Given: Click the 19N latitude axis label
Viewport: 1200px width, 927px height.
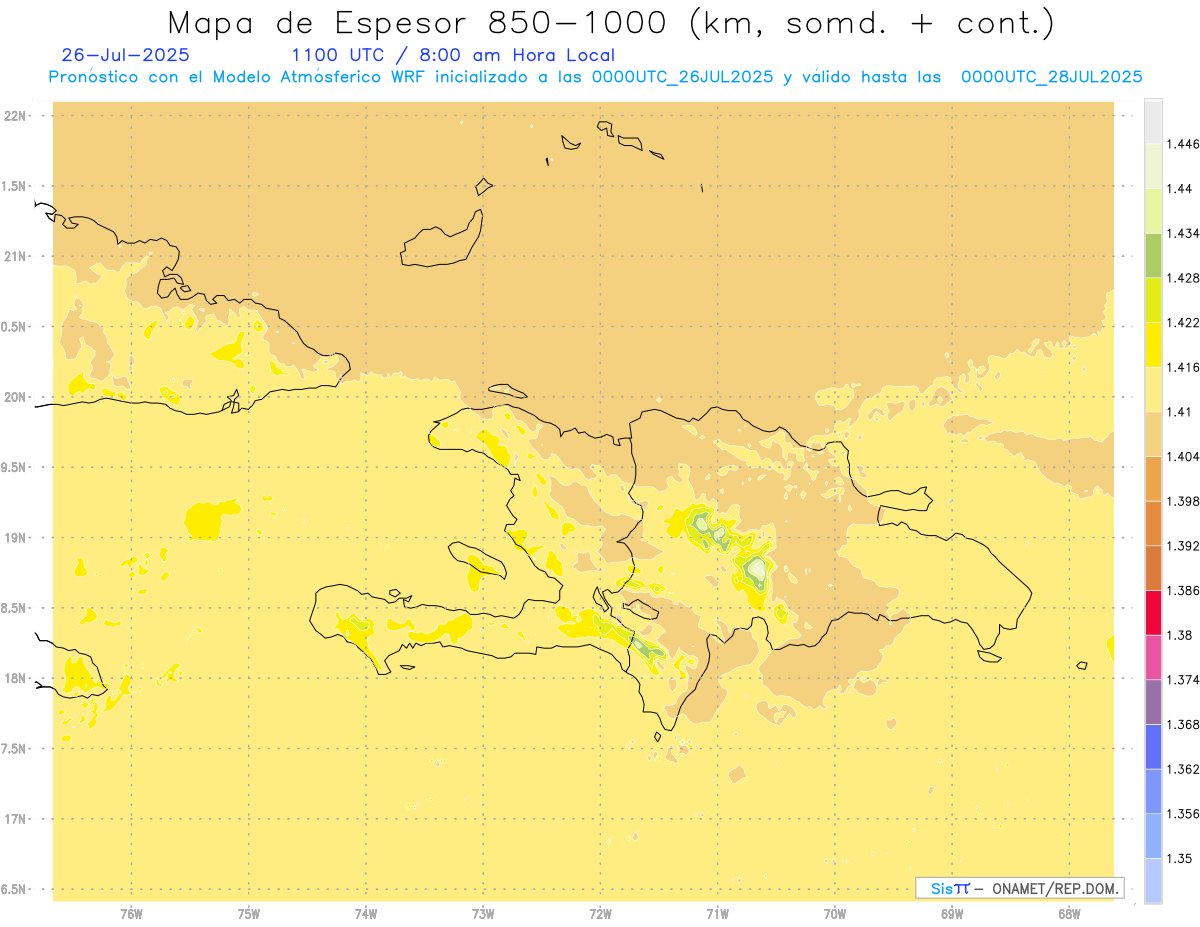Looking at the screenshot, I should point(17,537).
